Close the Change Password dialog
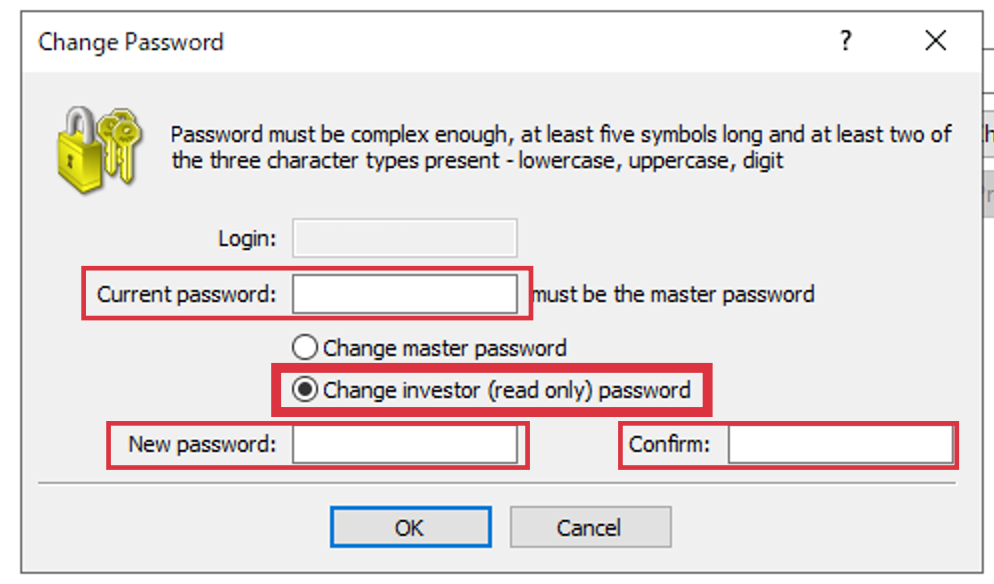The image size is (994, 584). click(x=936, y=41)
